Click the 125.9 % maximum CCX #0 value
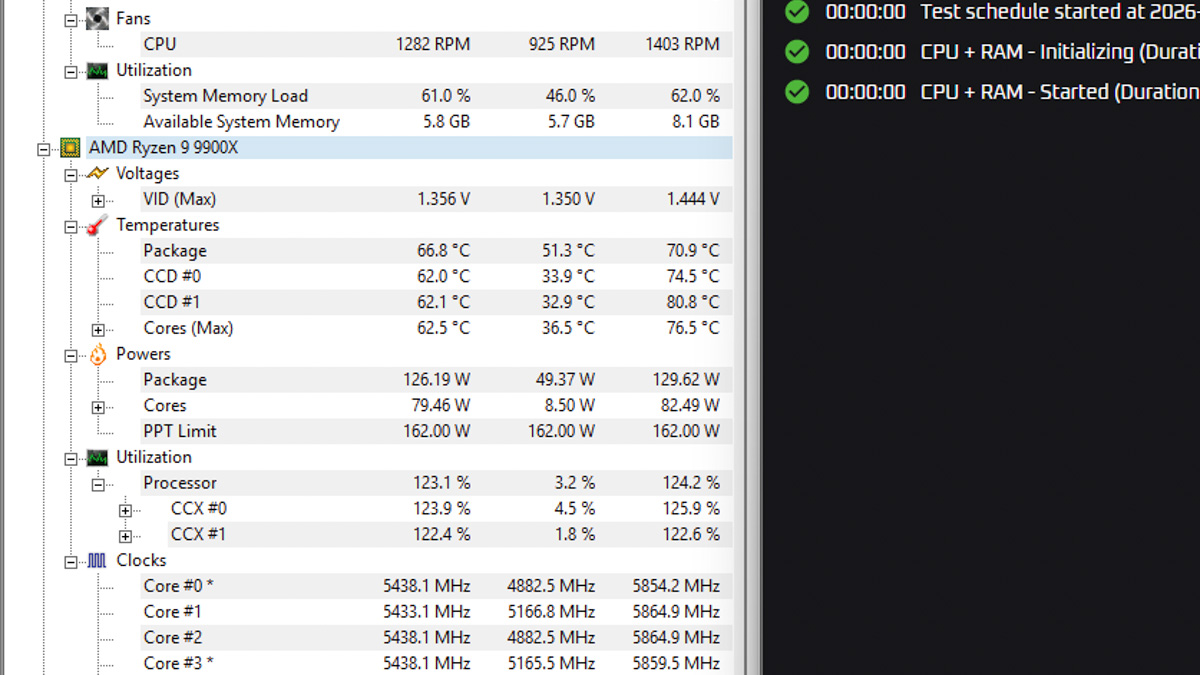The width and height of the screenshot is (1200, 675). [x=691, y=509]
